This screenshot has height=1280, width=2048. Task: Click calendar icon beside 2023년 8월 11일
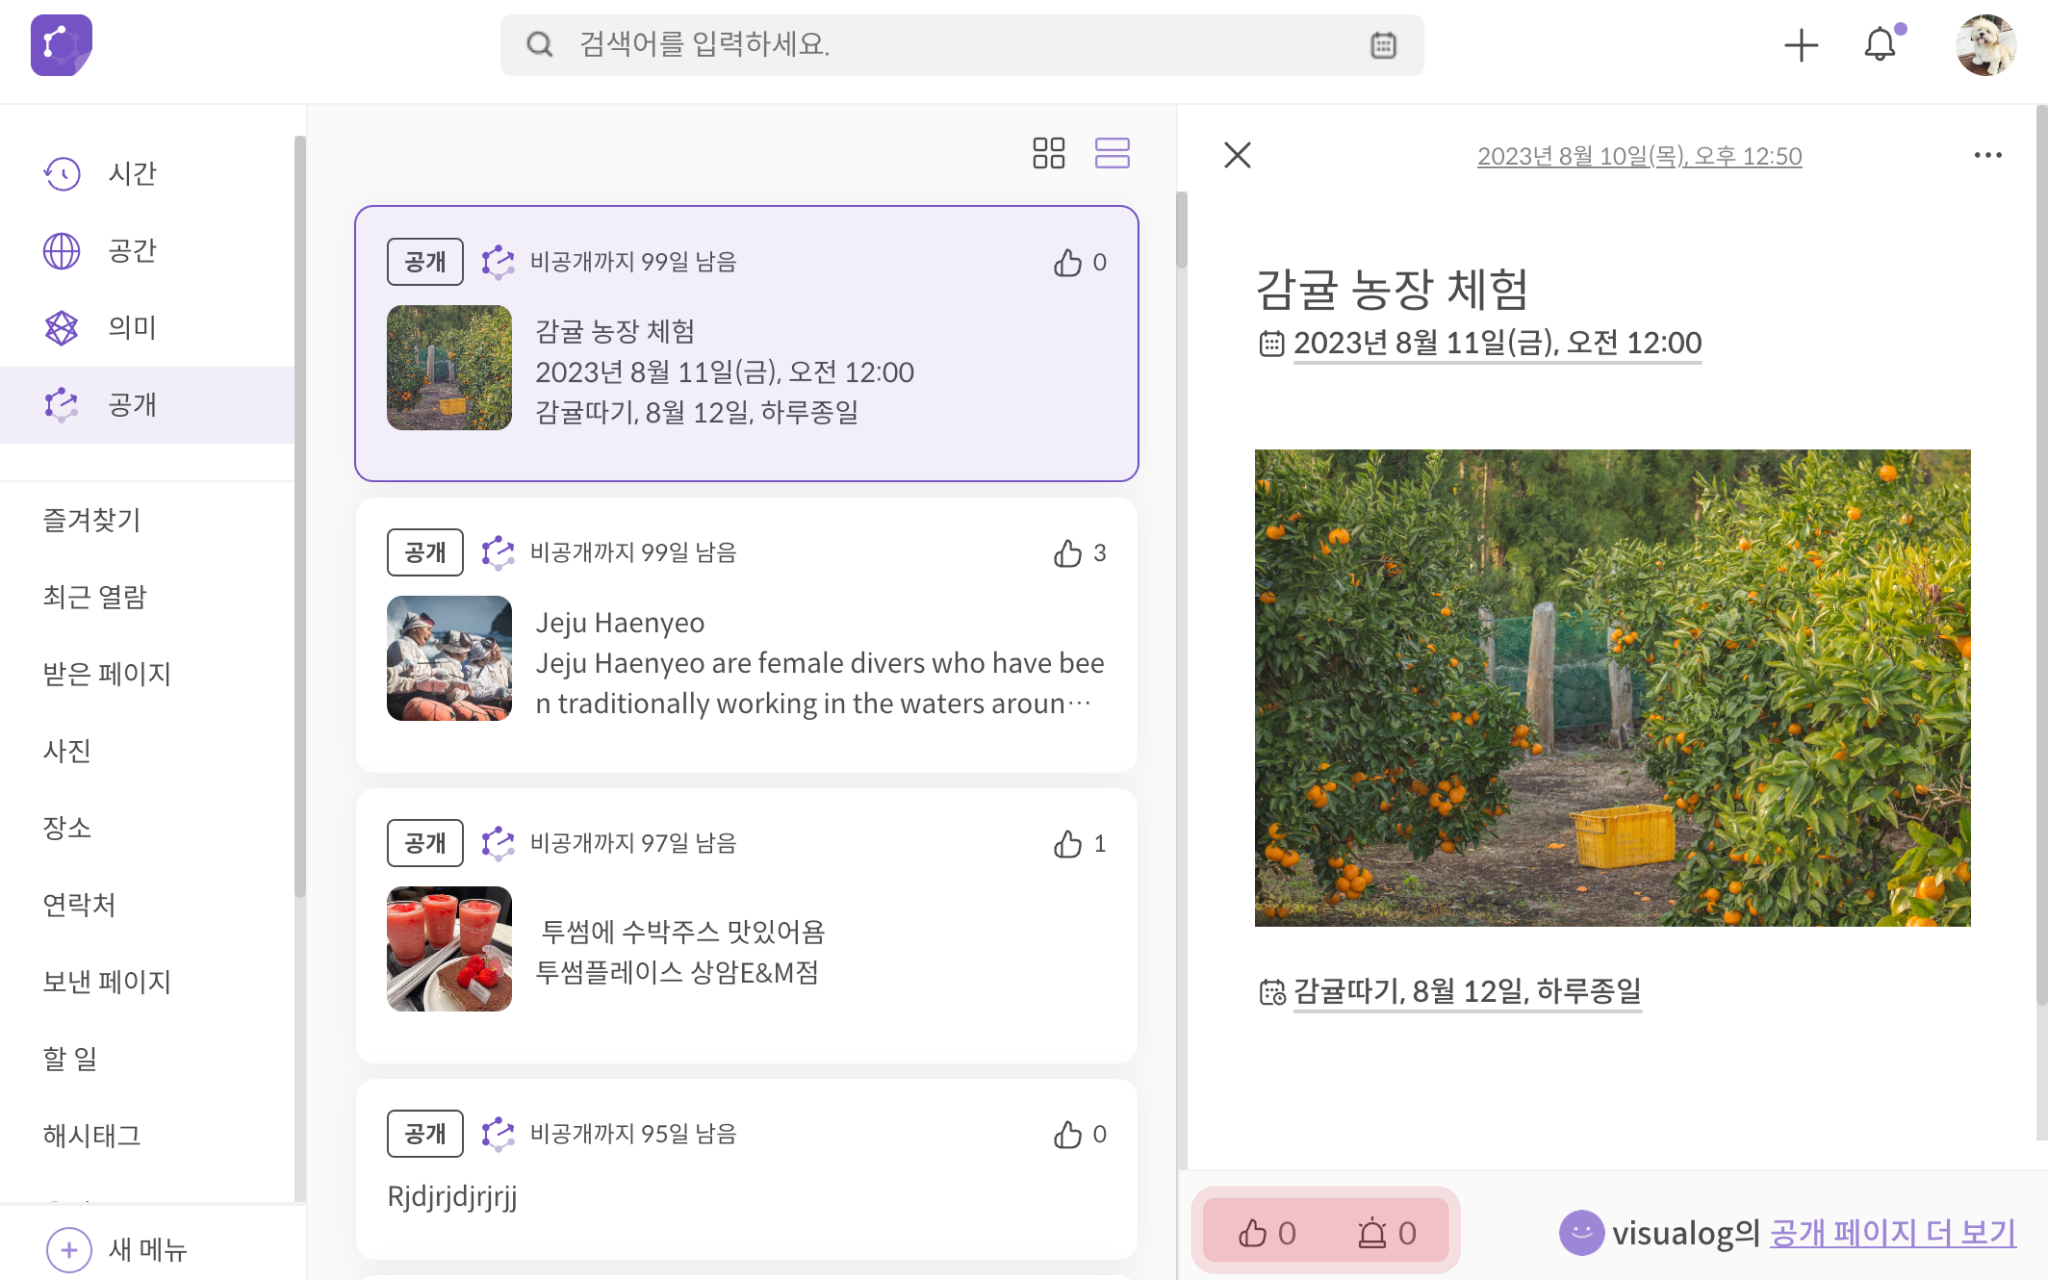click(1271, 344)
